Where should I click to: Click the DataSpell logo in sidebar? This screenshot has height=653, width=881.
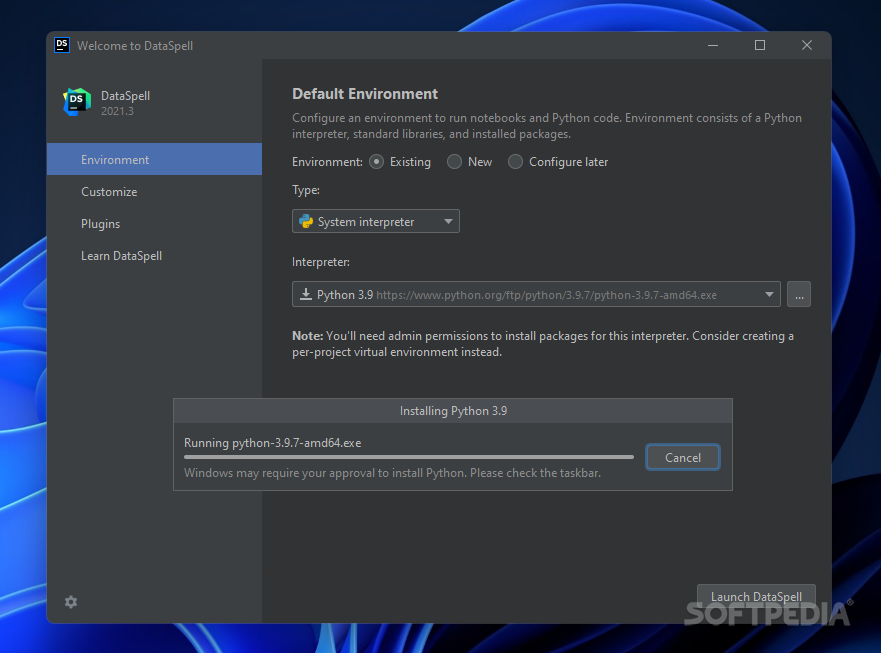click(77, 102)
